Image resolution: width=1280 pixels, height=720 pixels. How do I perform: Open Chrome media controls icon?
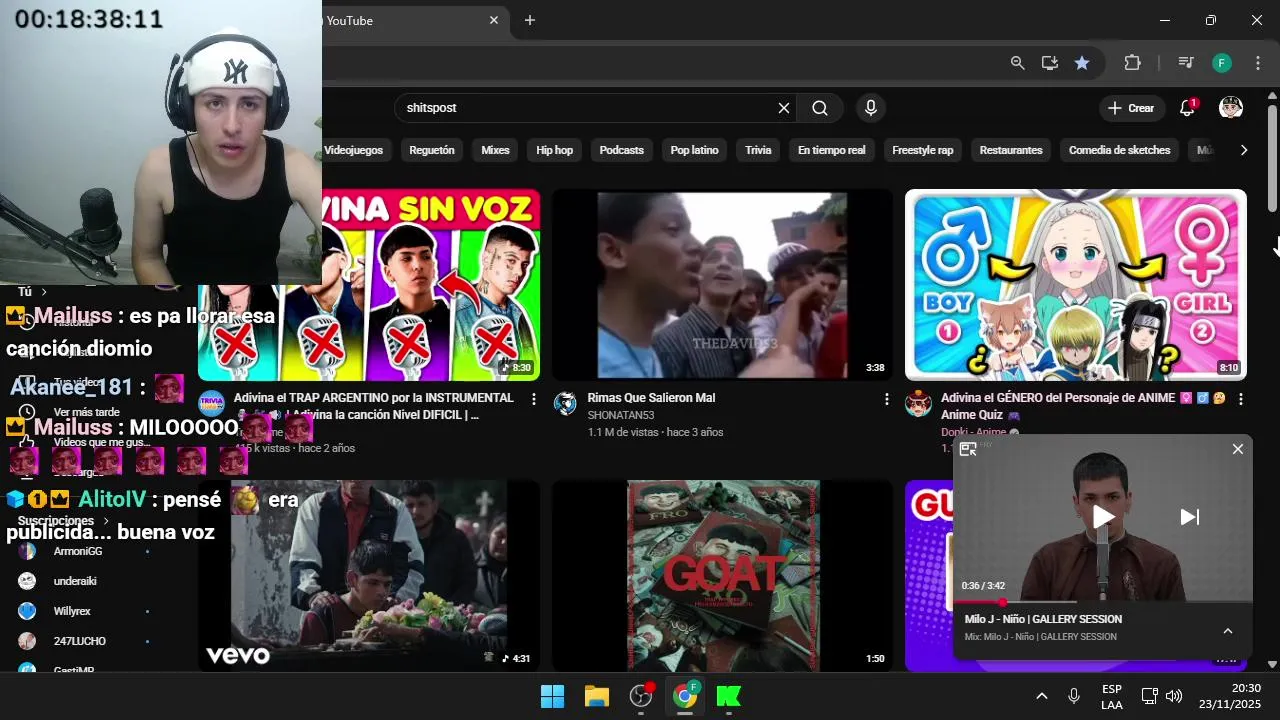point(1186,63)
